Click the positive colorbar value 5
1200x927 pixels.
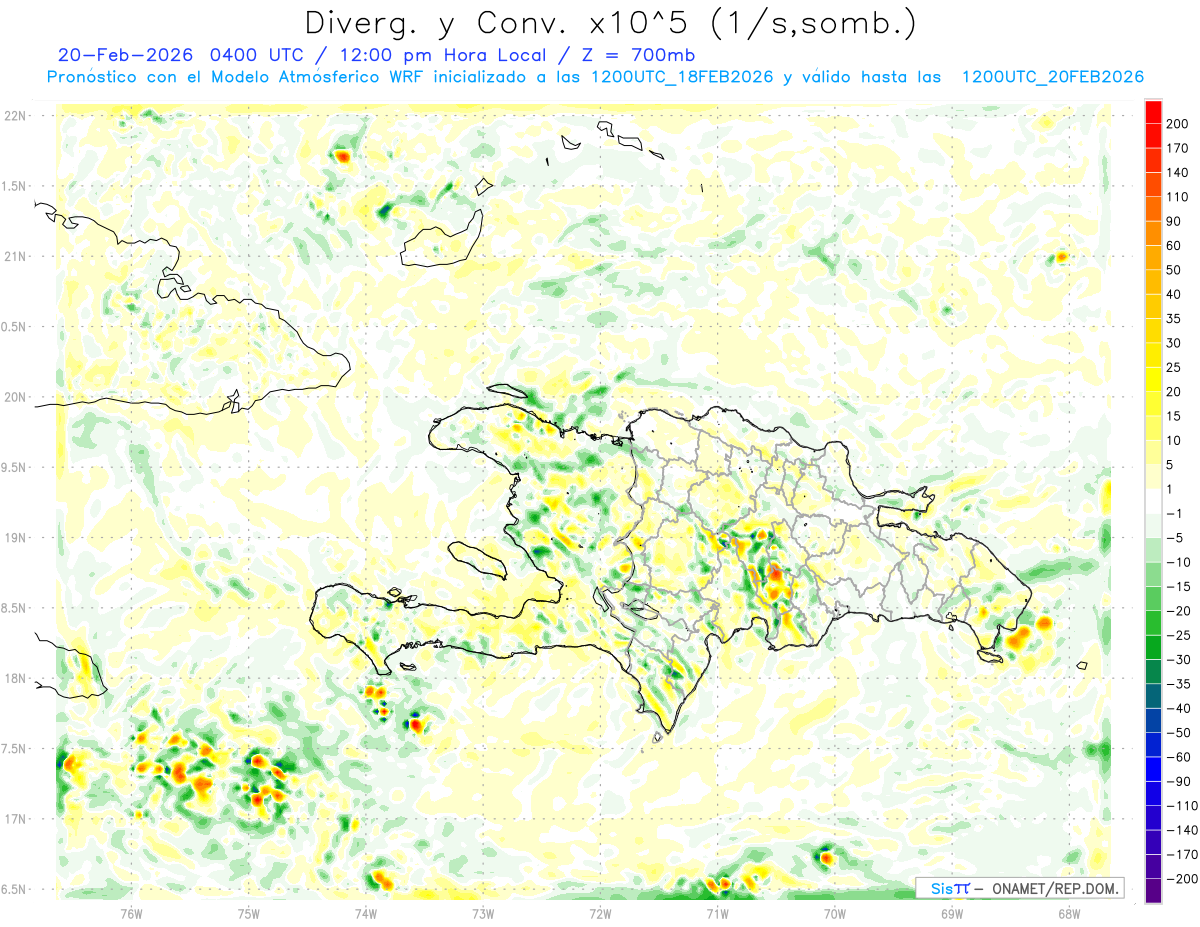pos(1170,465)
